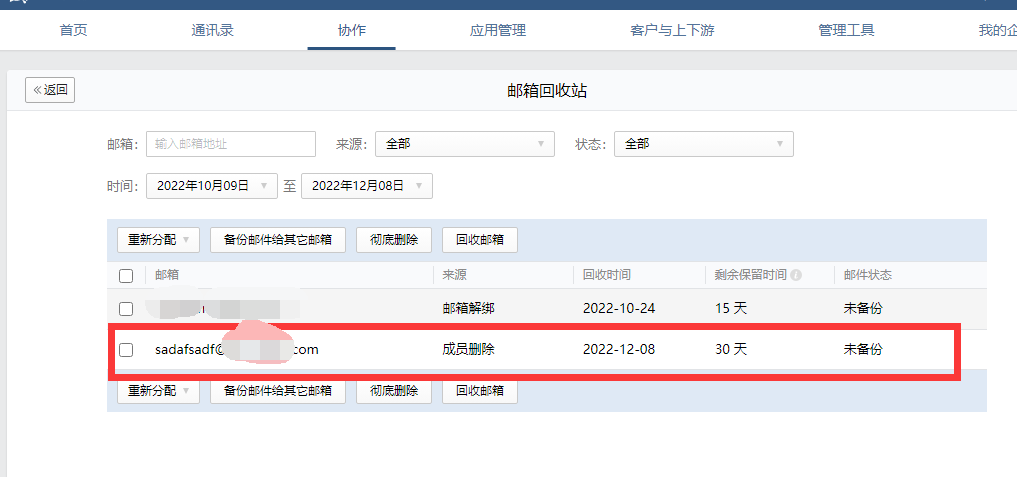Check the box for sadafsadf mailbox row
Image resolution: width=1017 pixels, height=477 pixels.
126,350
